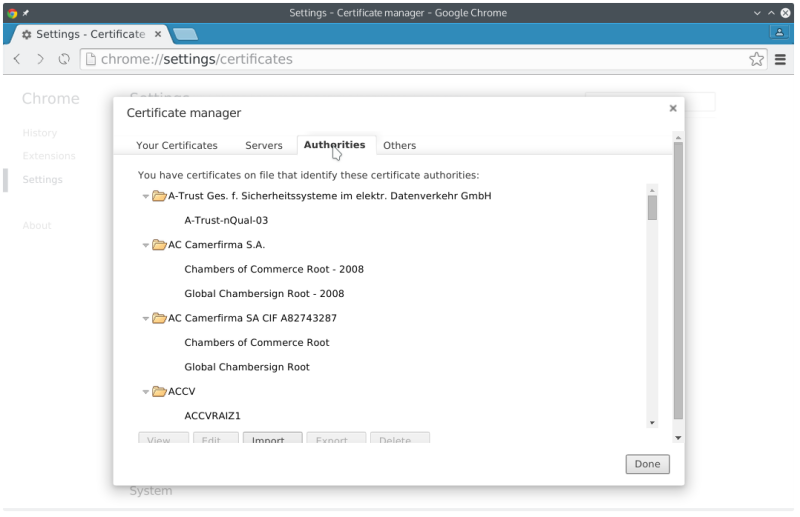The width and height of the screenshot is (800, 517).
Task: Click the browser forward arrow
Action: [40, 59]
